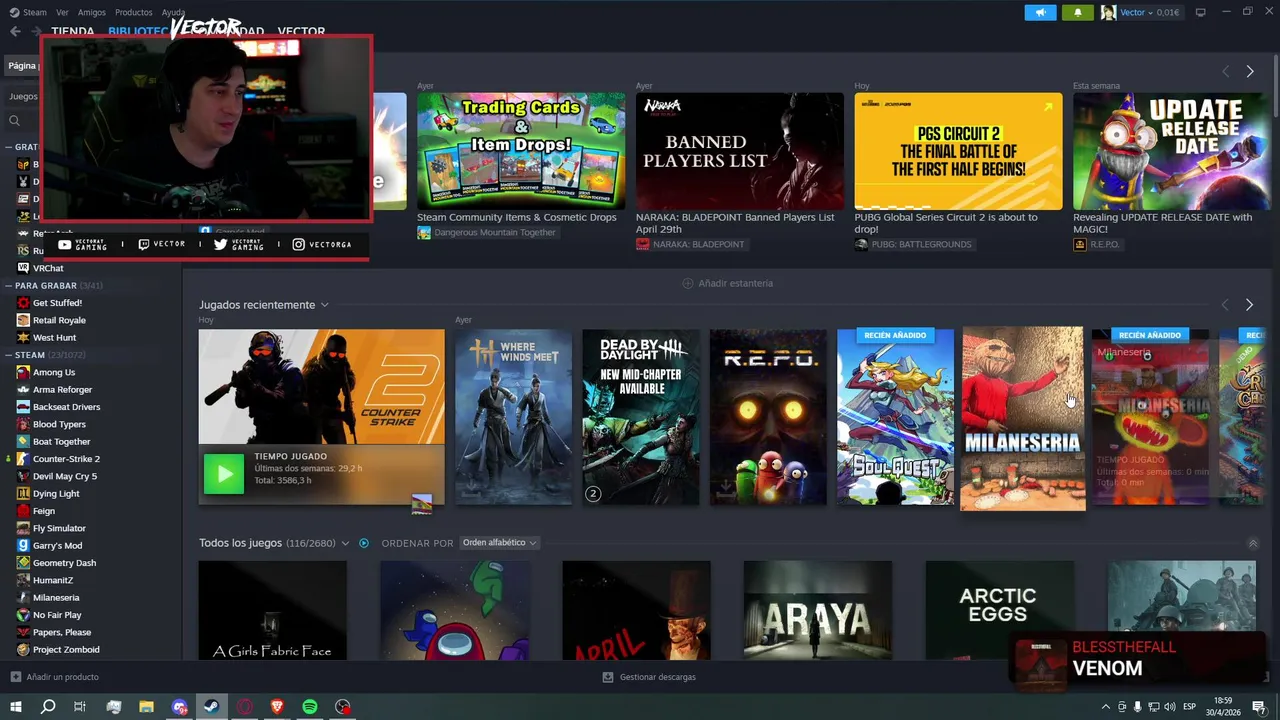
Task: Open the NARAKA Banned Players List news image
Action: point(739,151)
